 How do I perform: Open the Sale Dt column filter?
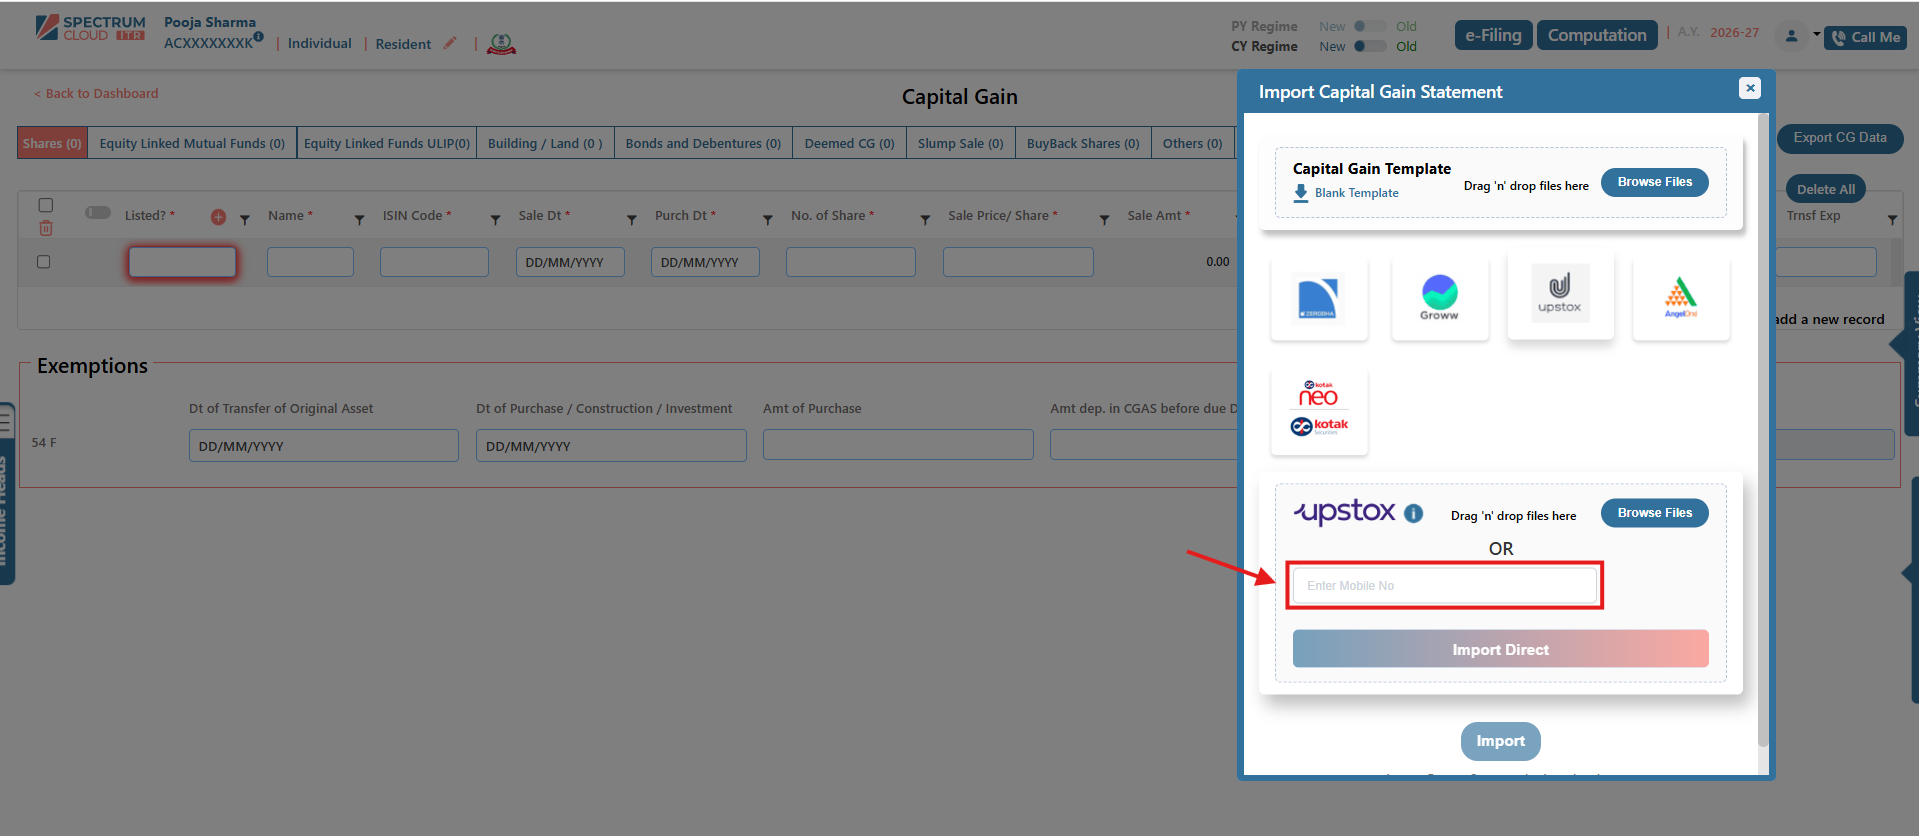631,219
